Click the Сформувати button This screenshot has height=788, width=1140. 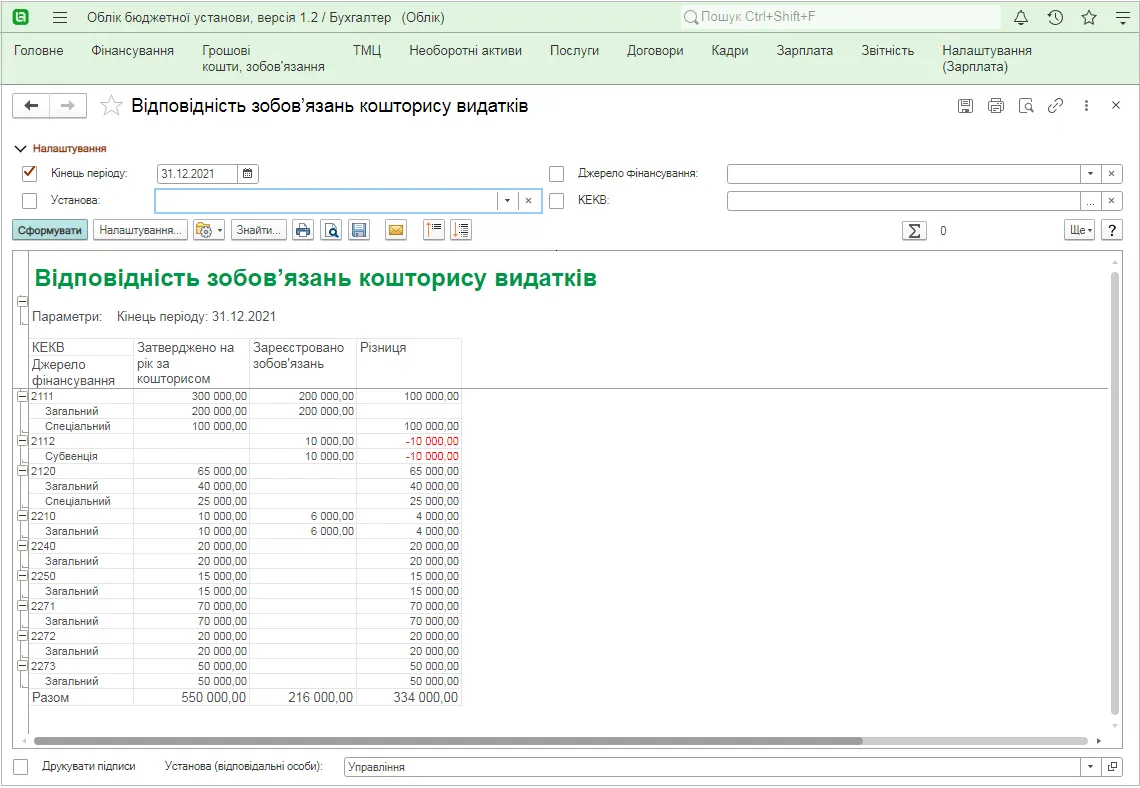pos(50,230)
